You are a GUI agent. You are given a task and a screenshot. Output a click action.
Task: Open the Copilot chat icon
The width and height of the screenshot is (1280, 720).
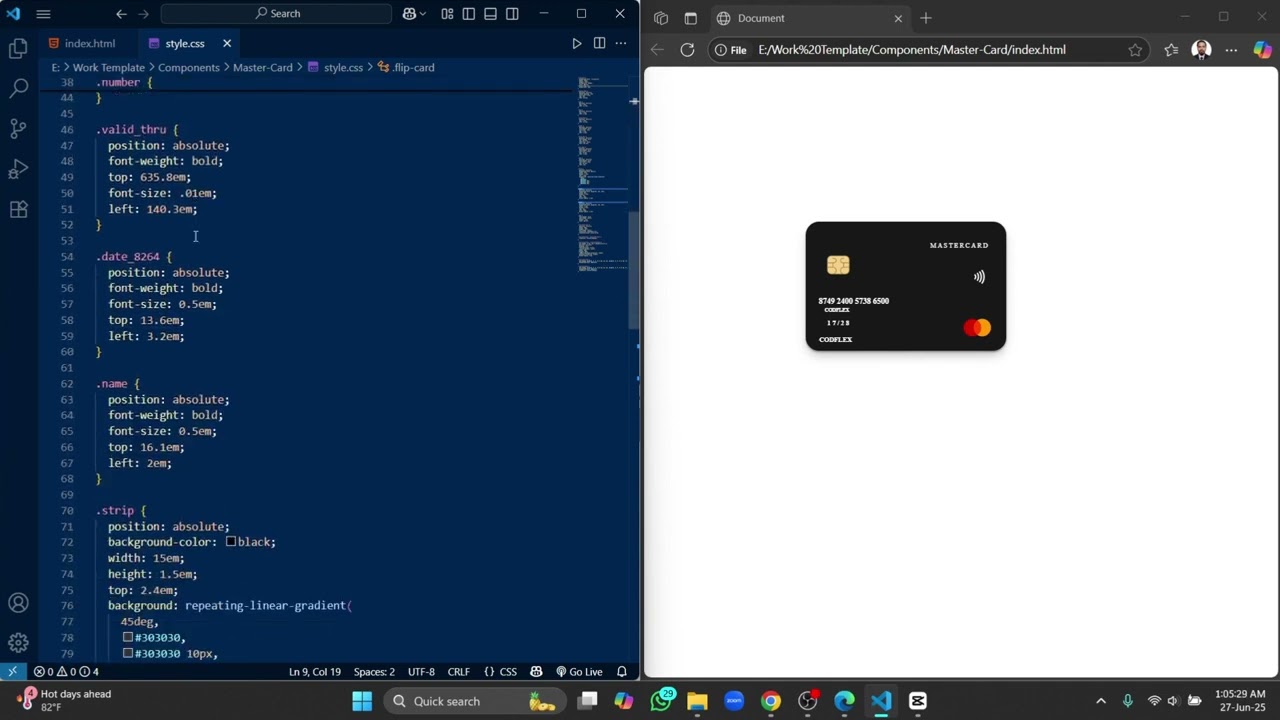coord(410,14)
